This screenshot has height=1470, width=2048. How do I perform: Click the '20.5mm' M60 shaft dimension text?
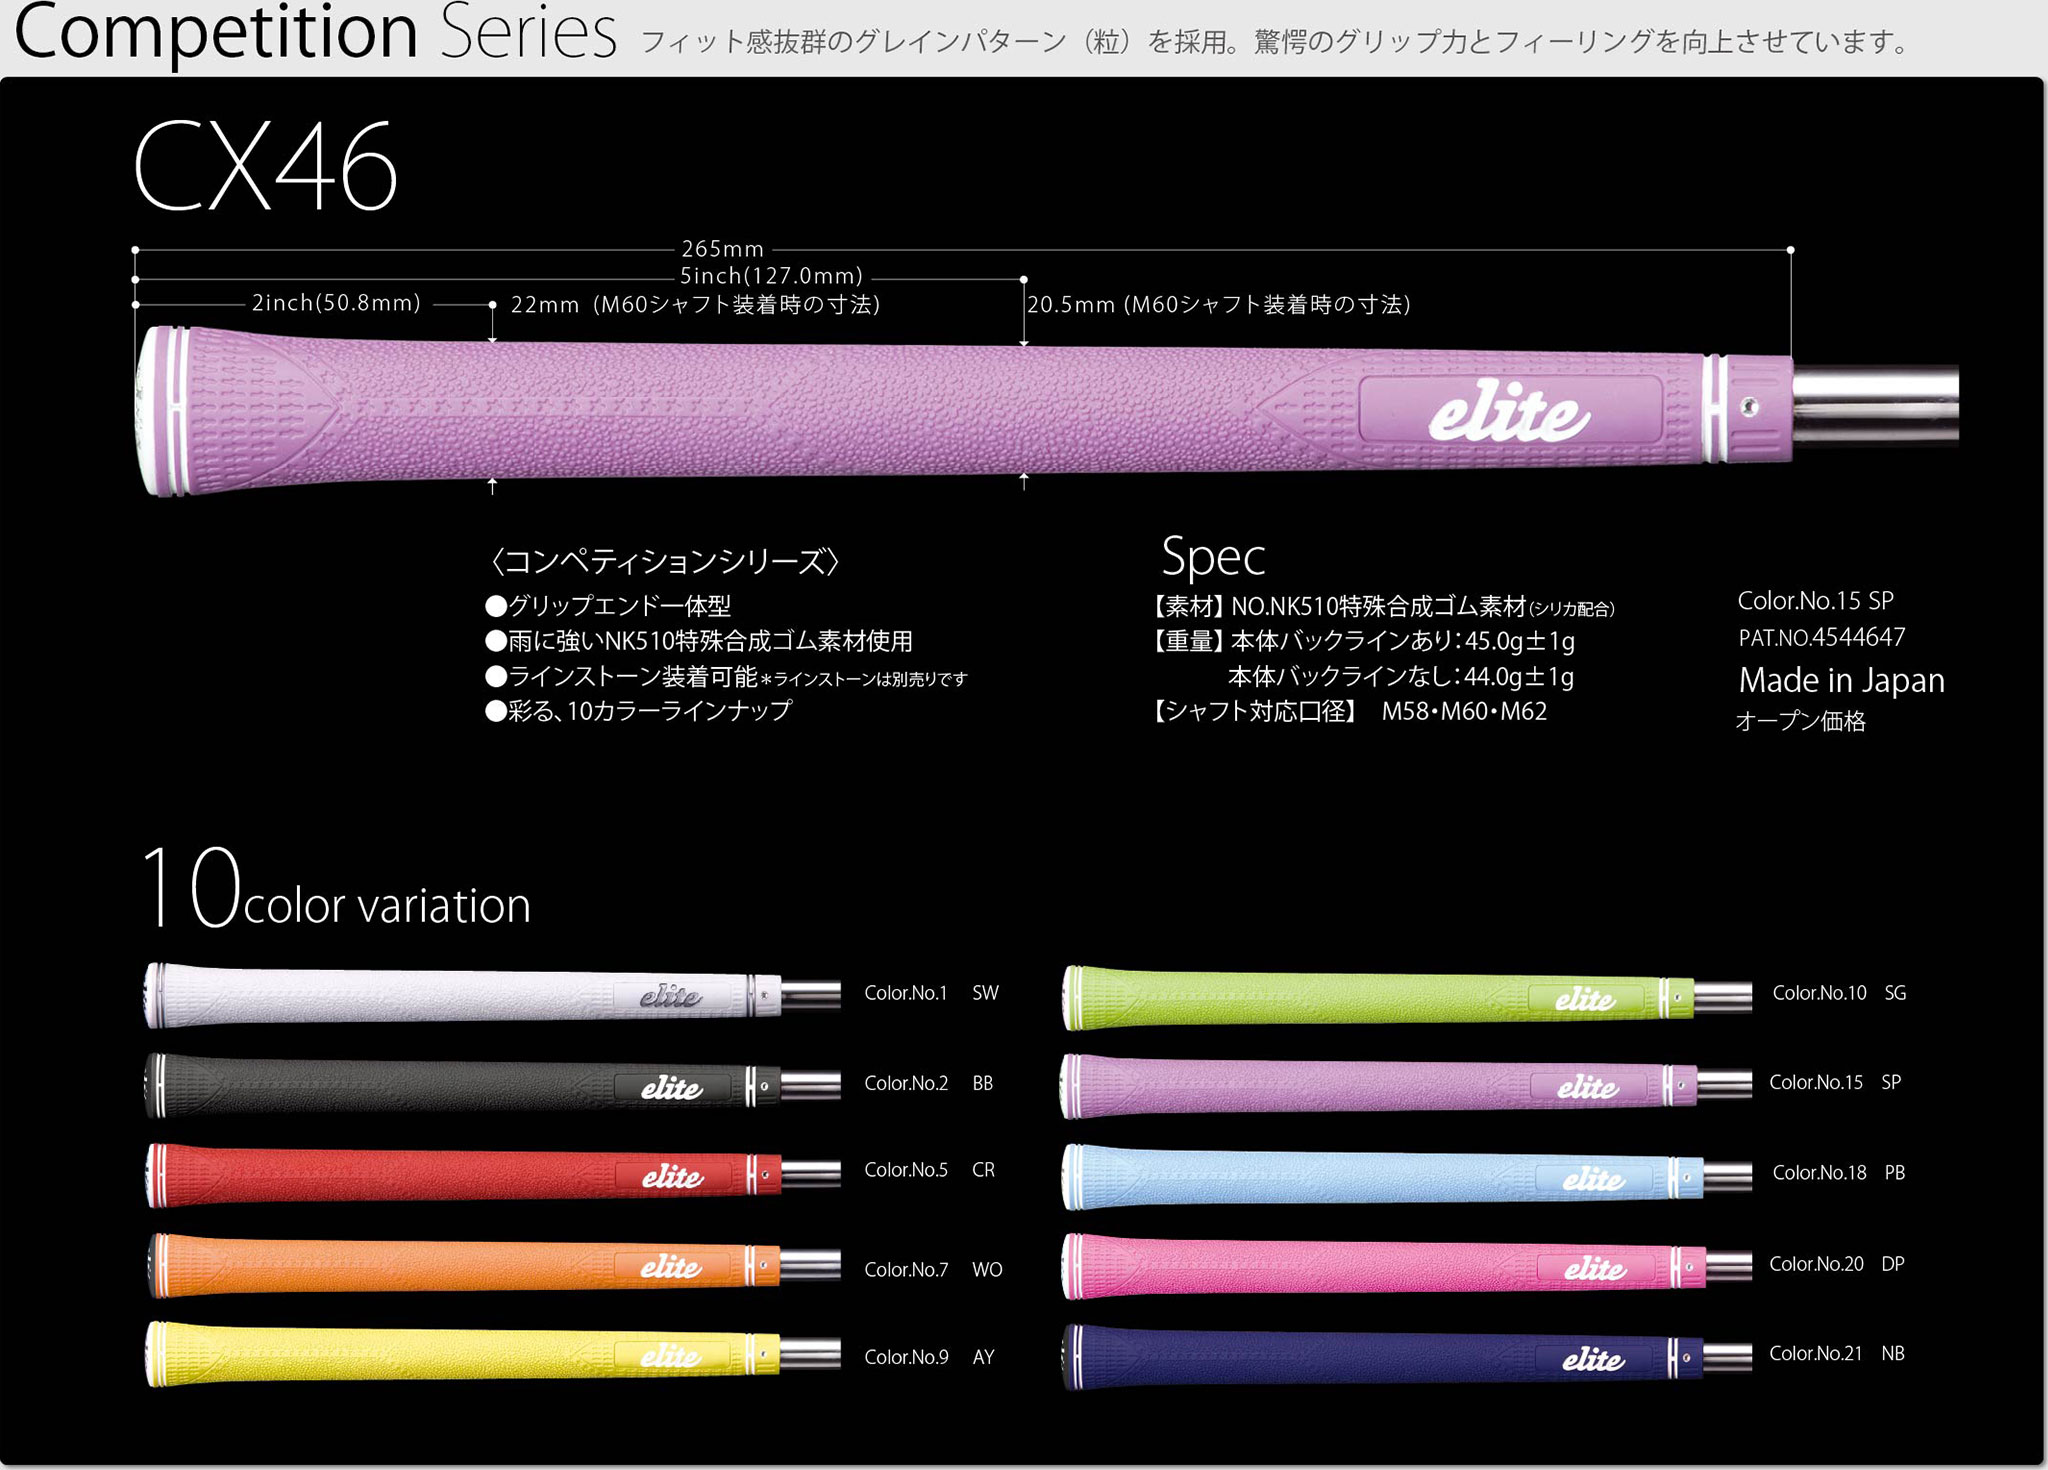1219,305
